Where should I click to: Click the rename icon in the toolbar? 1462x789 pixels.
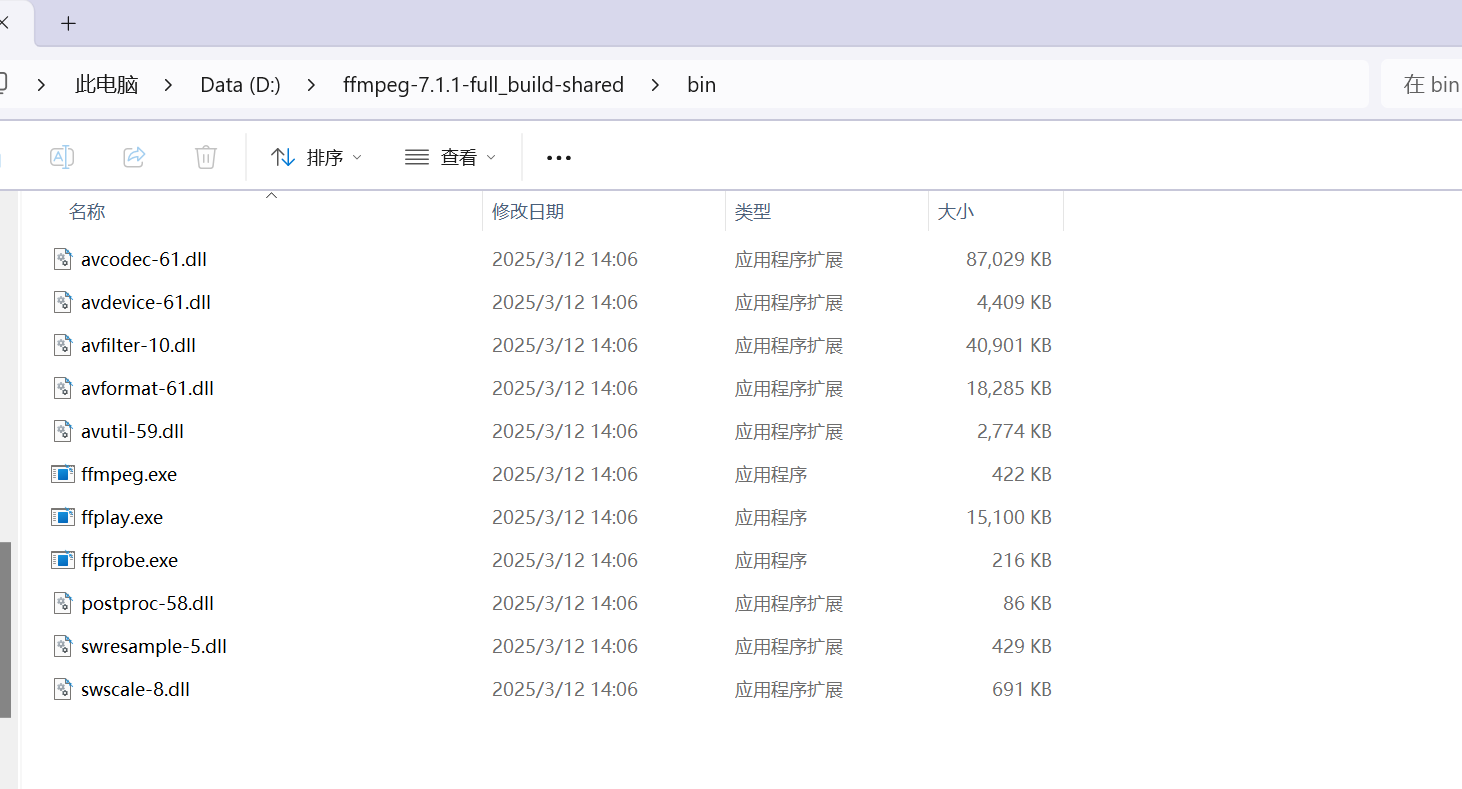point(62,157)
